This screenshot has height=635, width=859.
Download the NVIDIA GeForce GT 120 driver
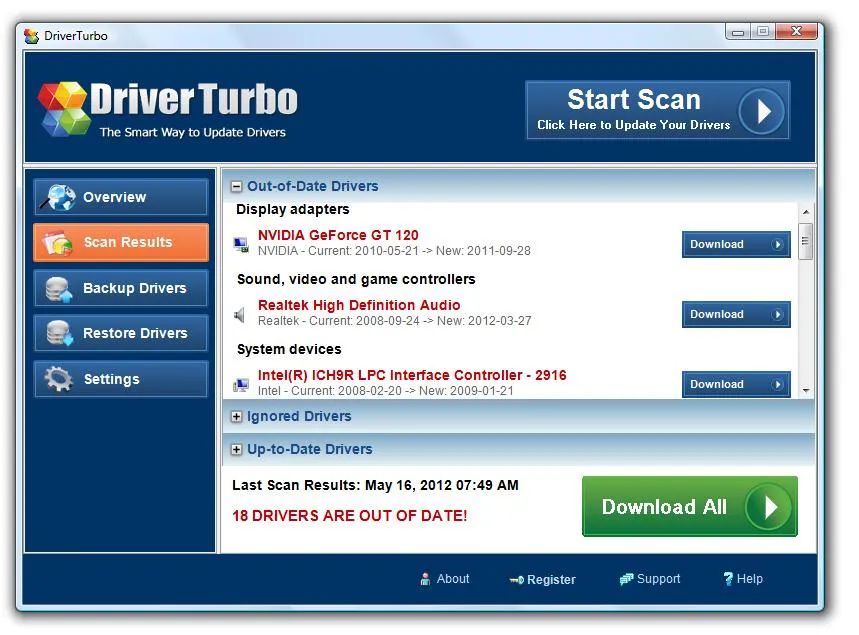pos(736,244)
